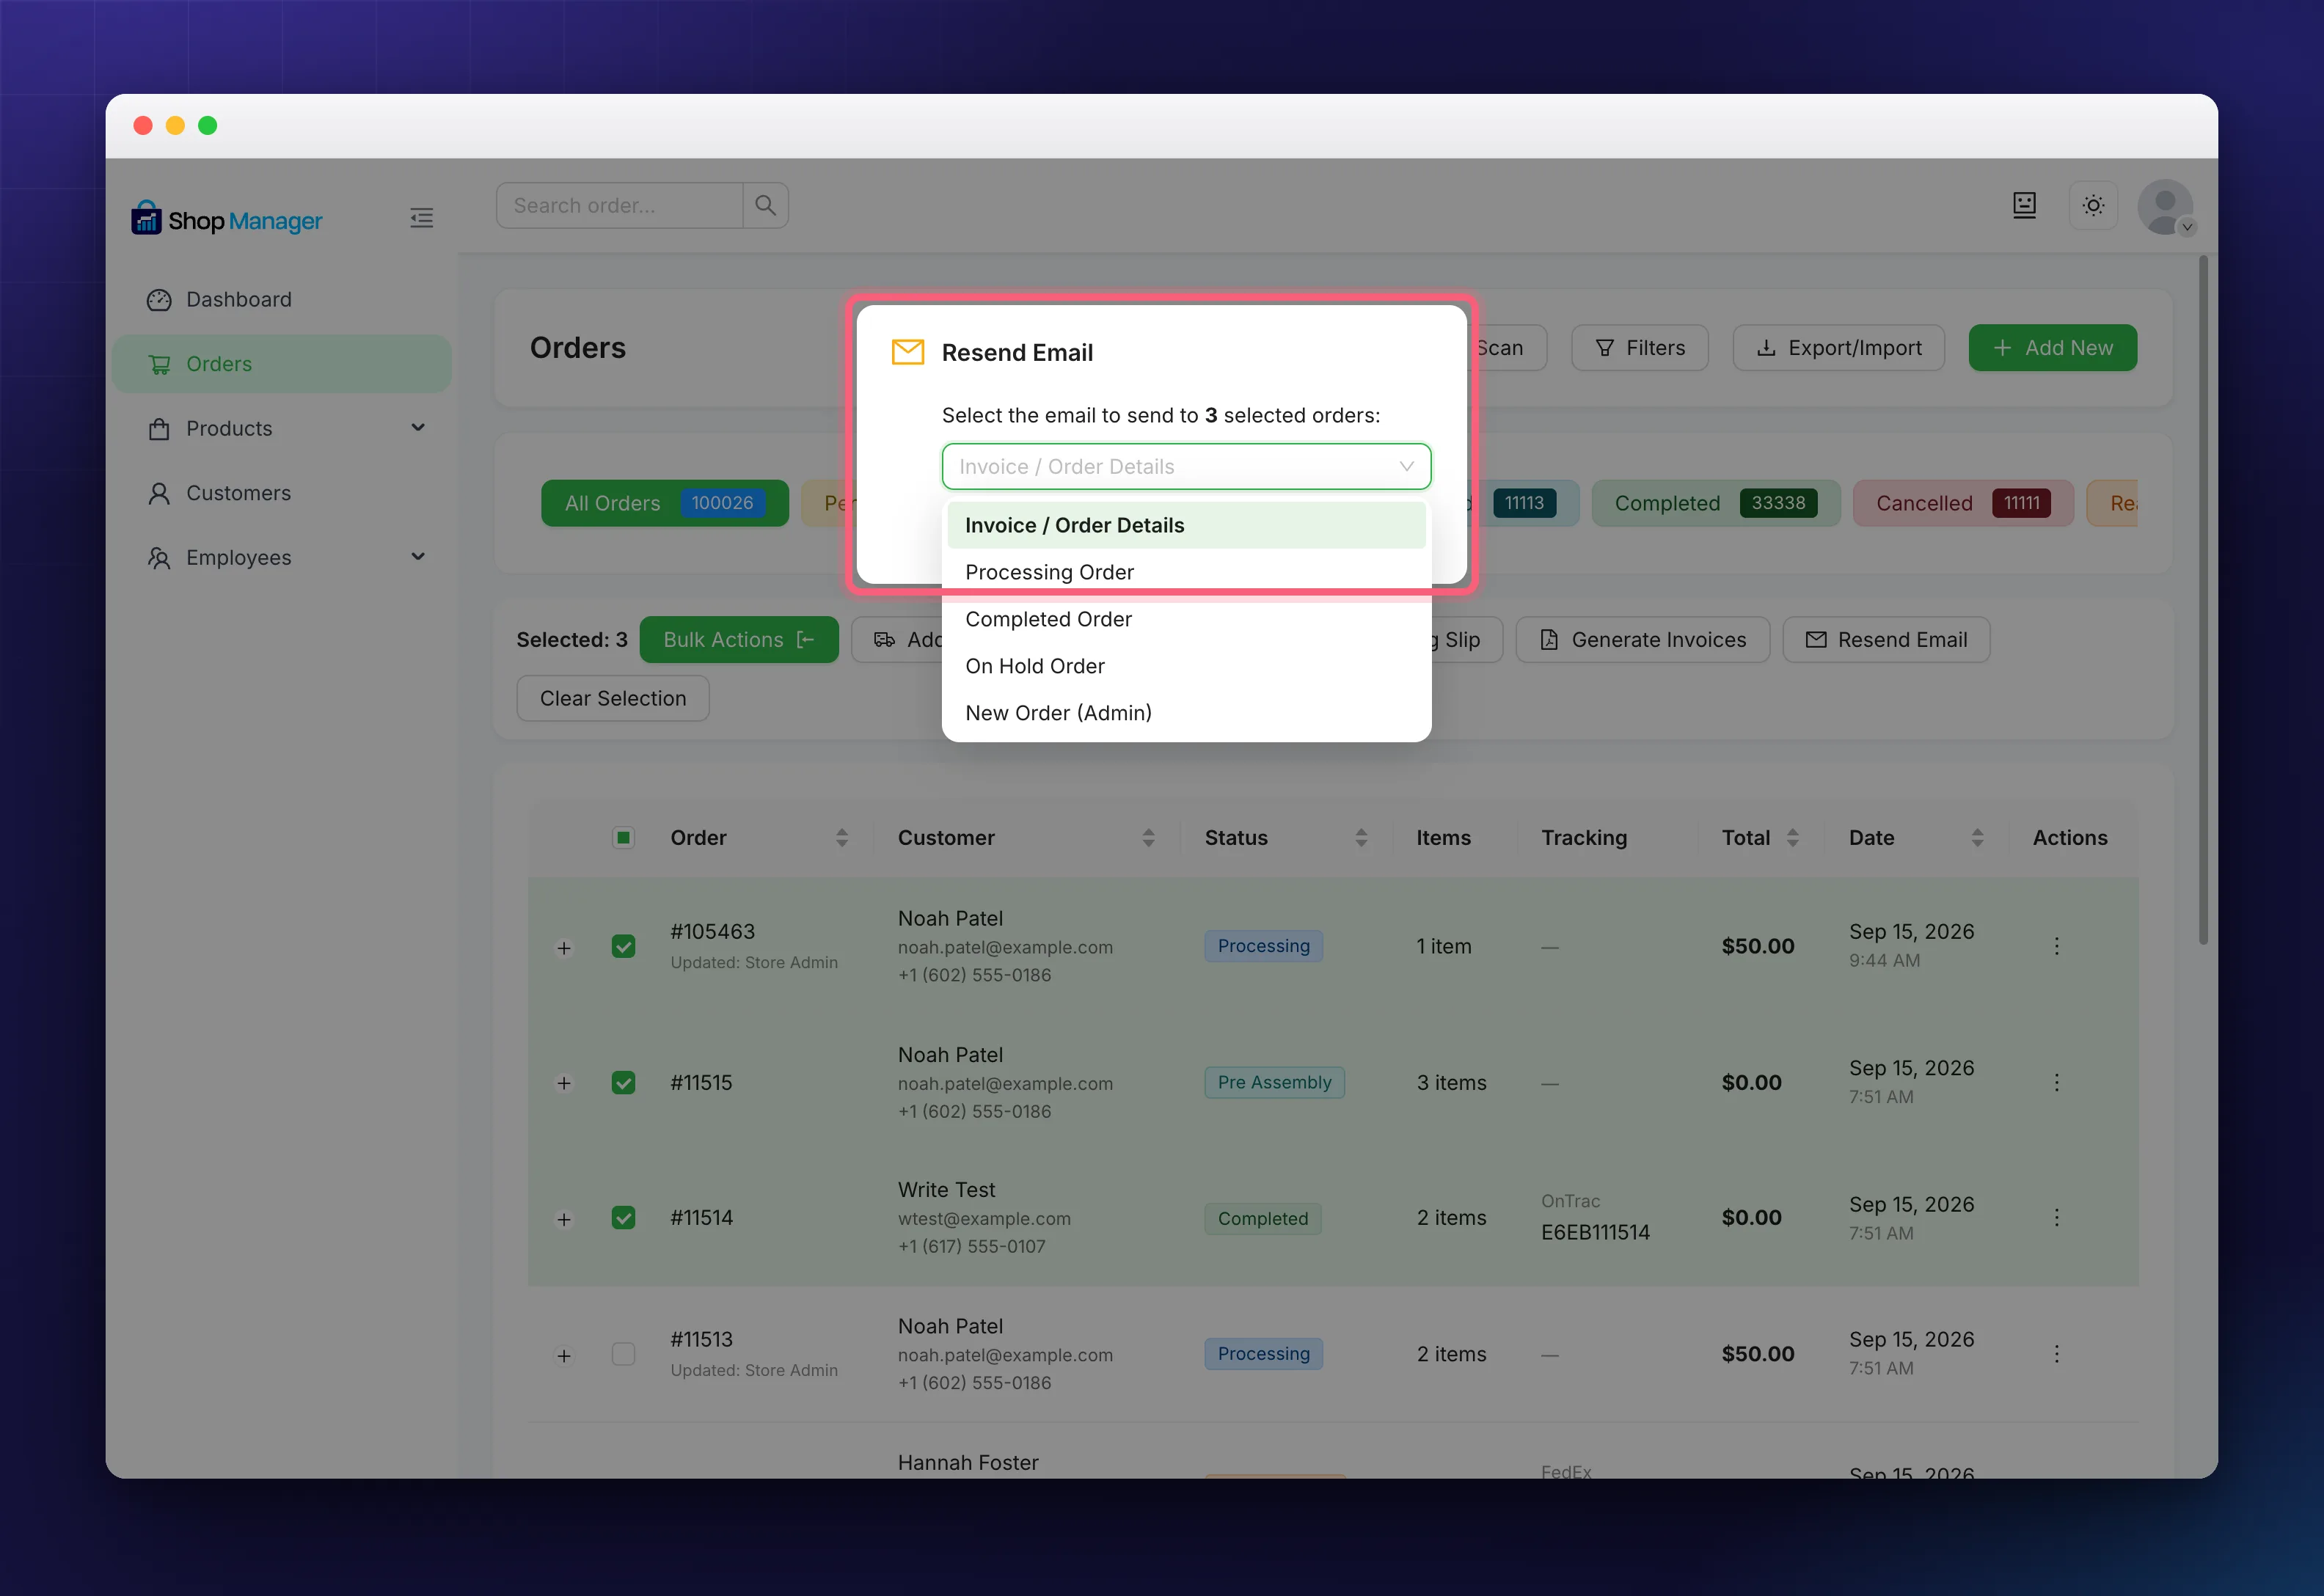Expand row details for order #11514
The height and width of the screenshot is (1596, 2324).
[564, 1219]
